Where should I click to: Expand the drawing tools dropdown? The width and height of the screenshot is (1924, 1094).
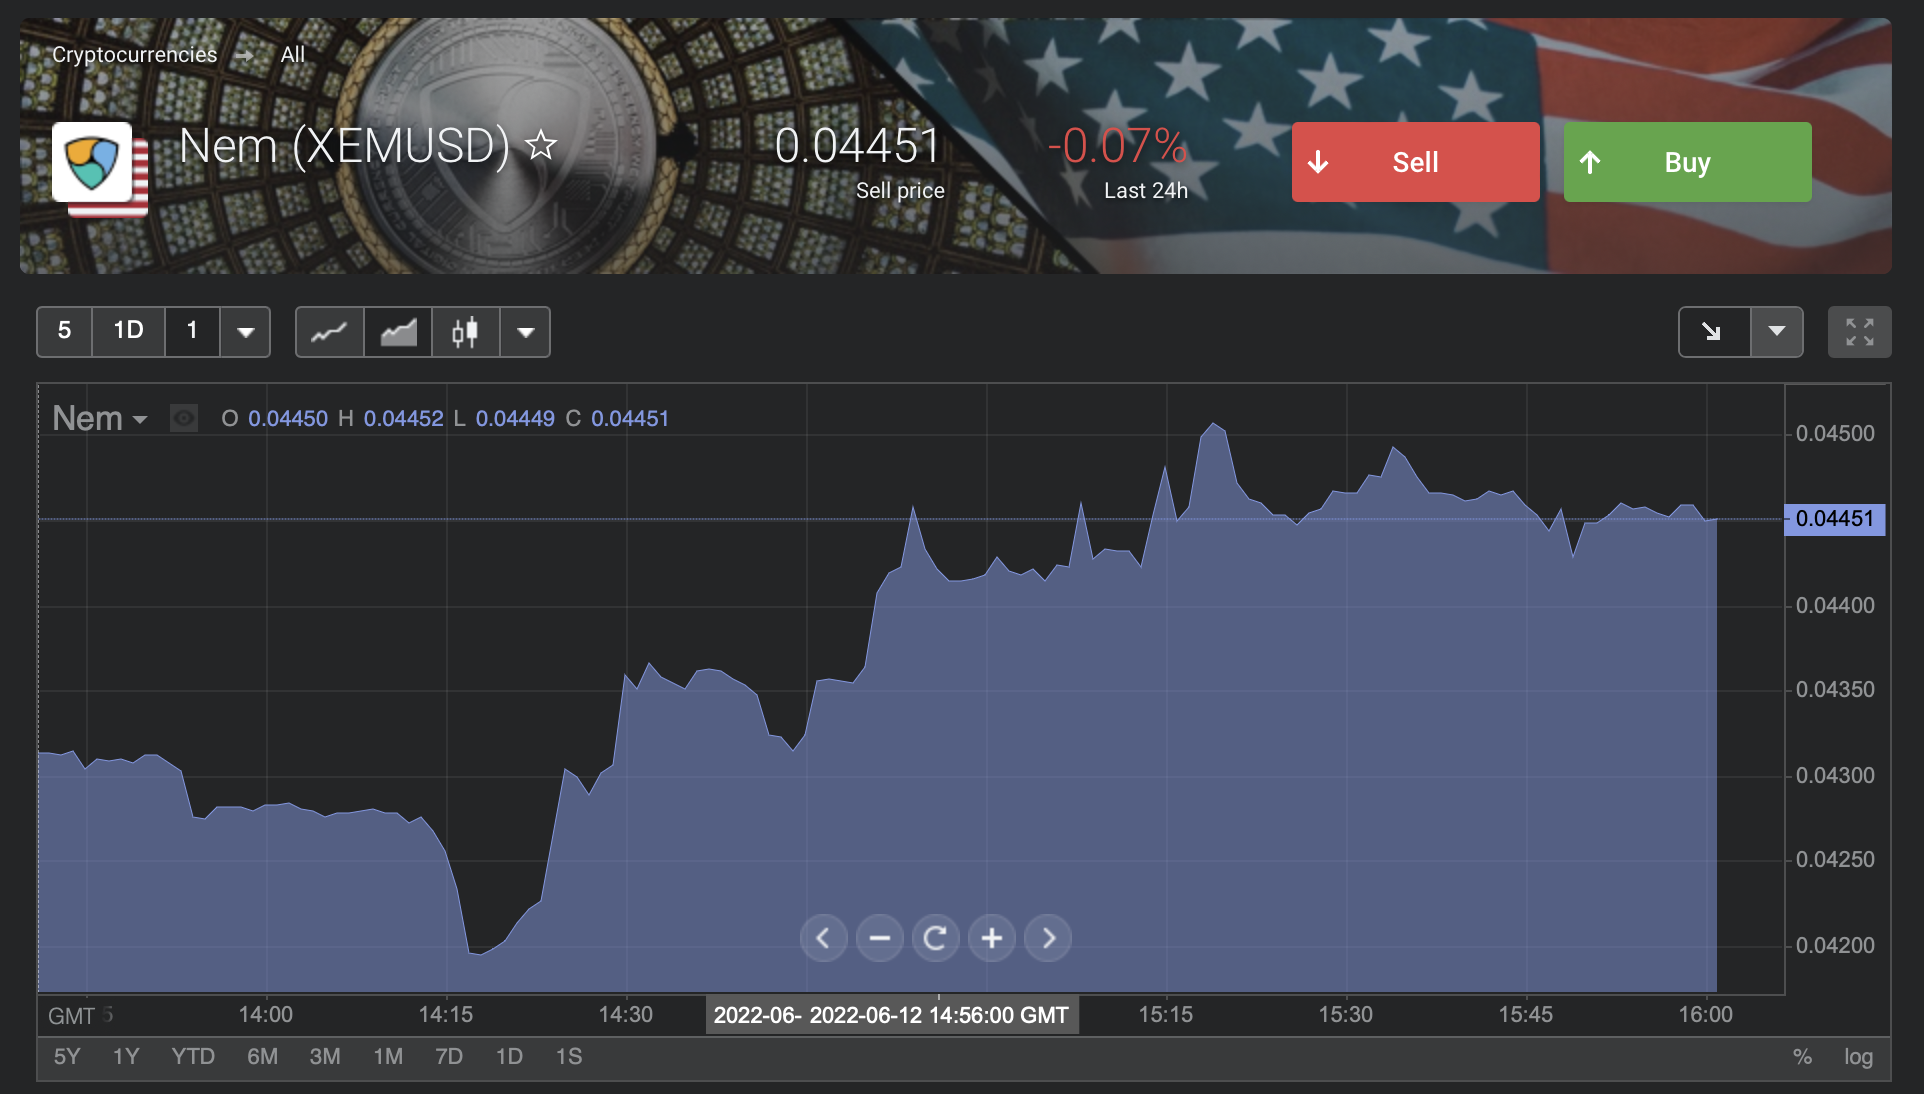point(1777,332)
